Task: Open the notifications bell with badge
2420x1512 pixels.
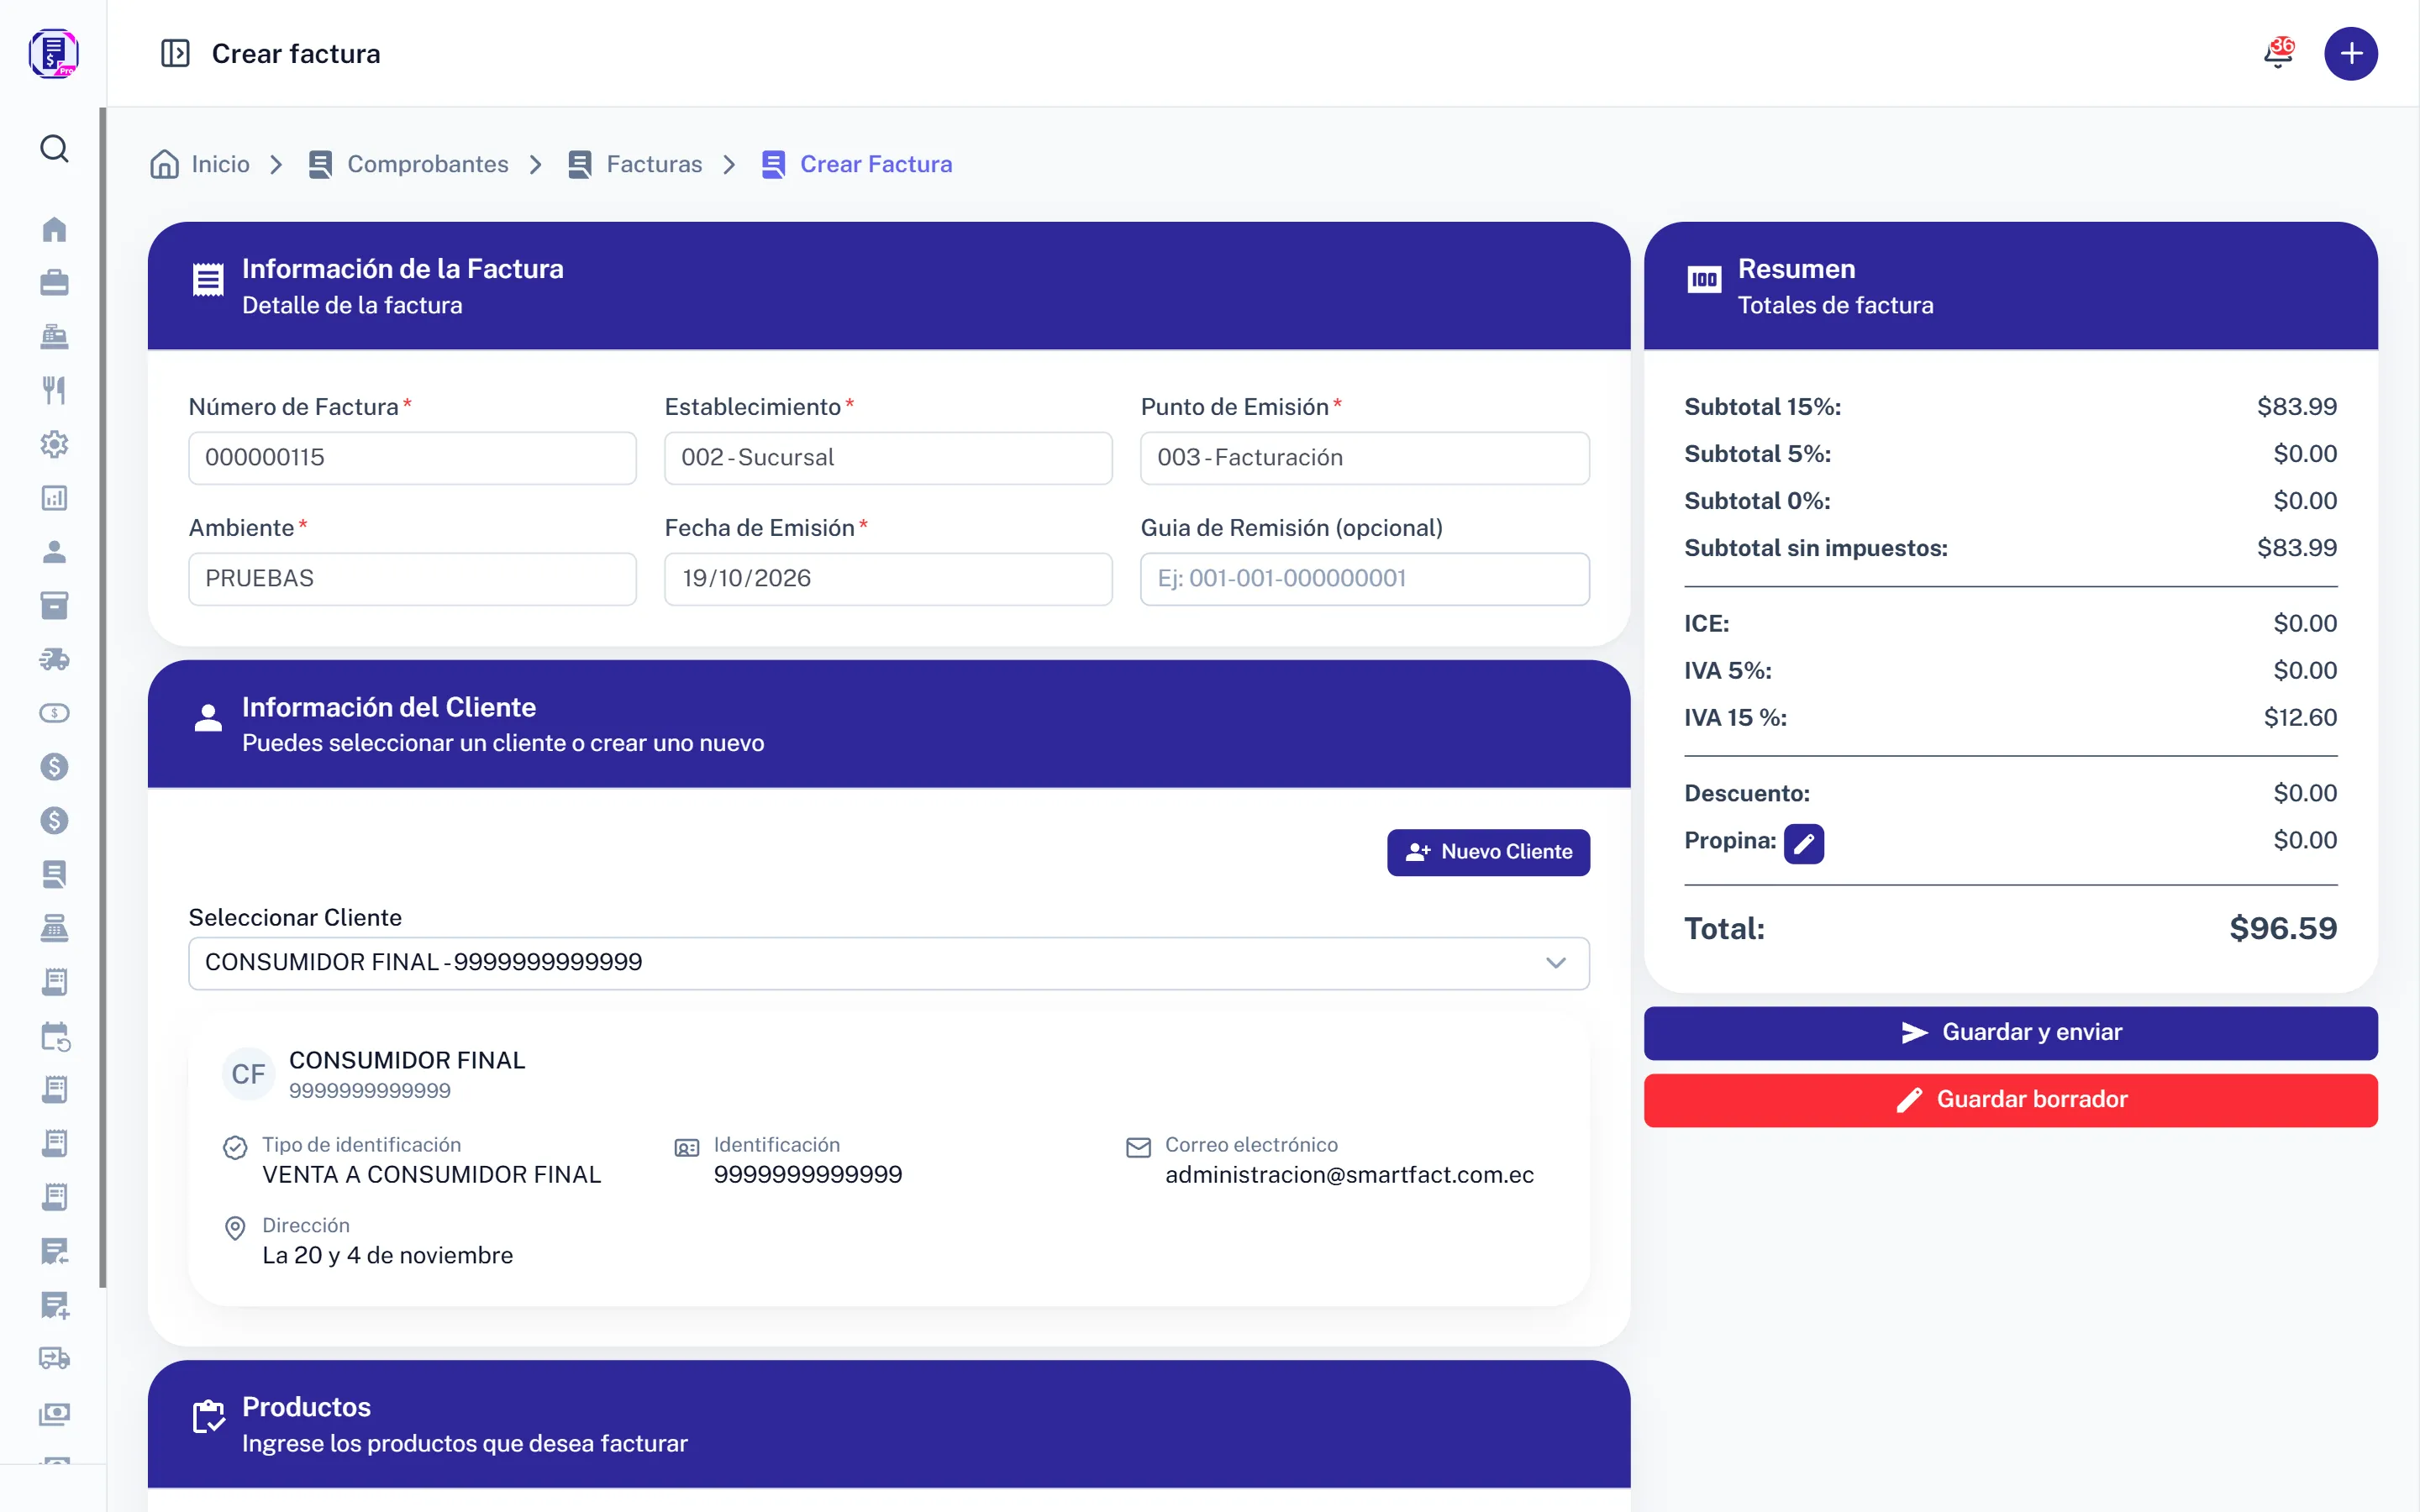Action: click(x=2279, y=53)
